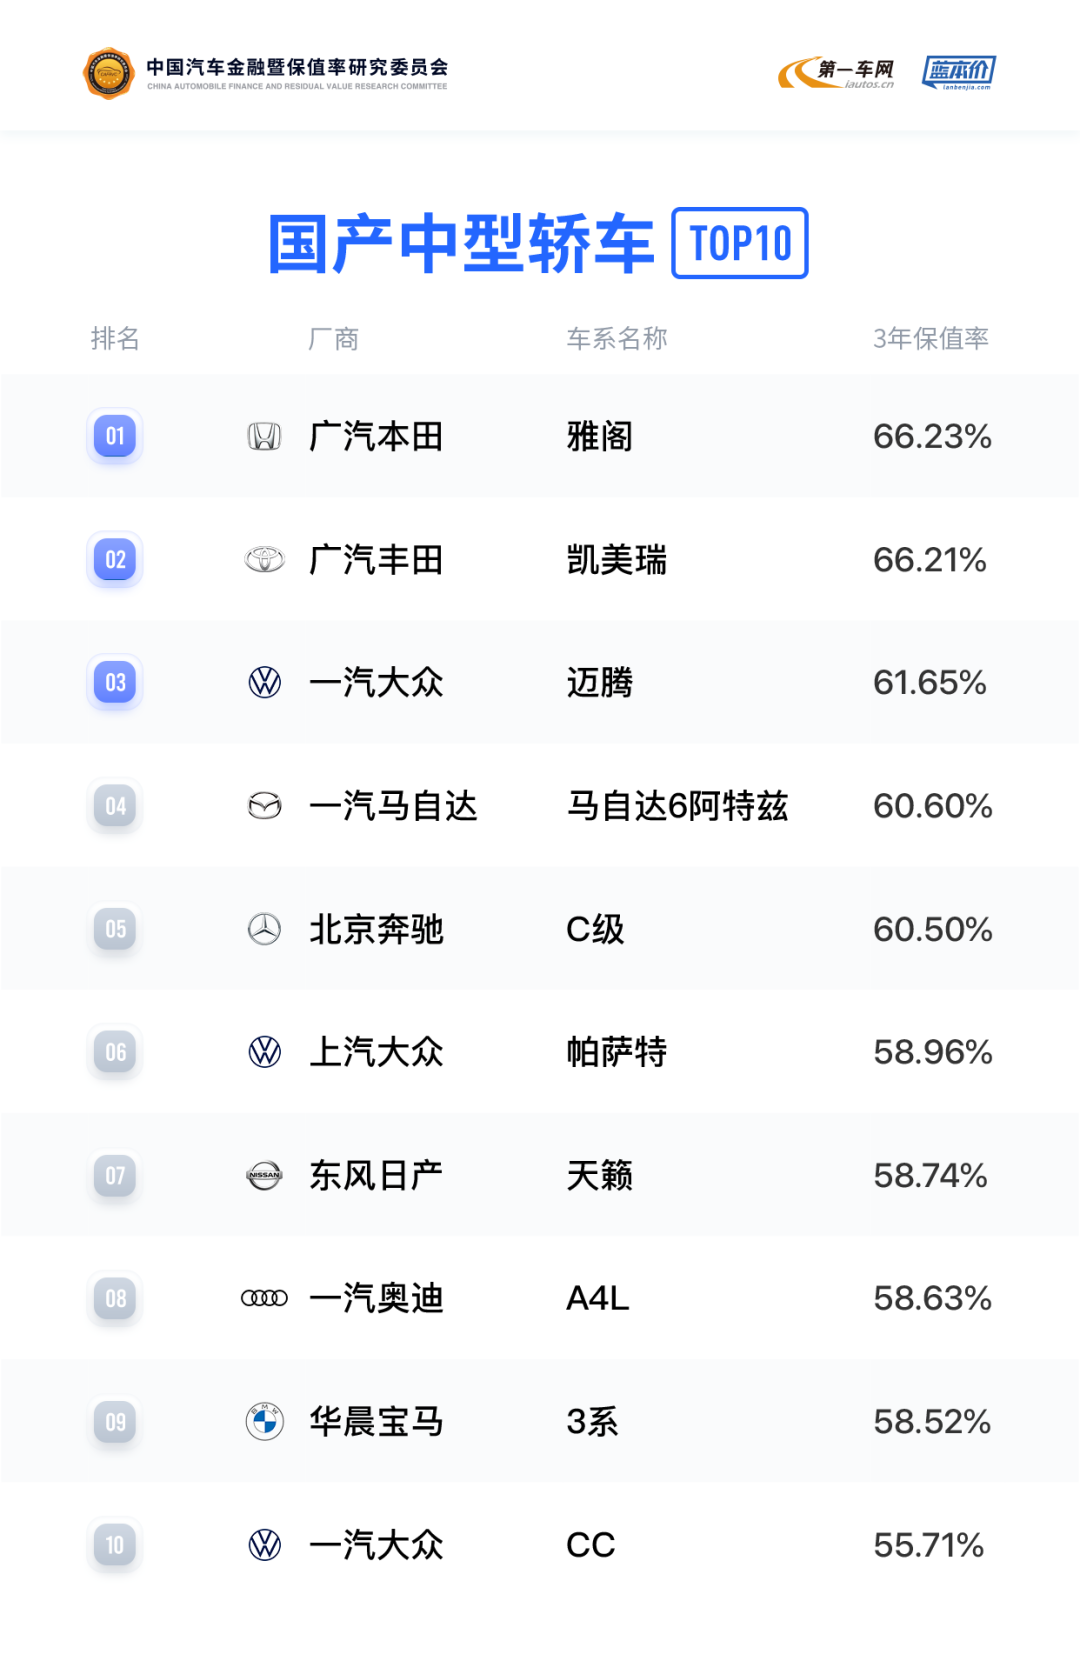The height and width of the screenshot is (1661, 1080).
Task: Click the committee's orange emblem logo
Action: tap(109, 74)
